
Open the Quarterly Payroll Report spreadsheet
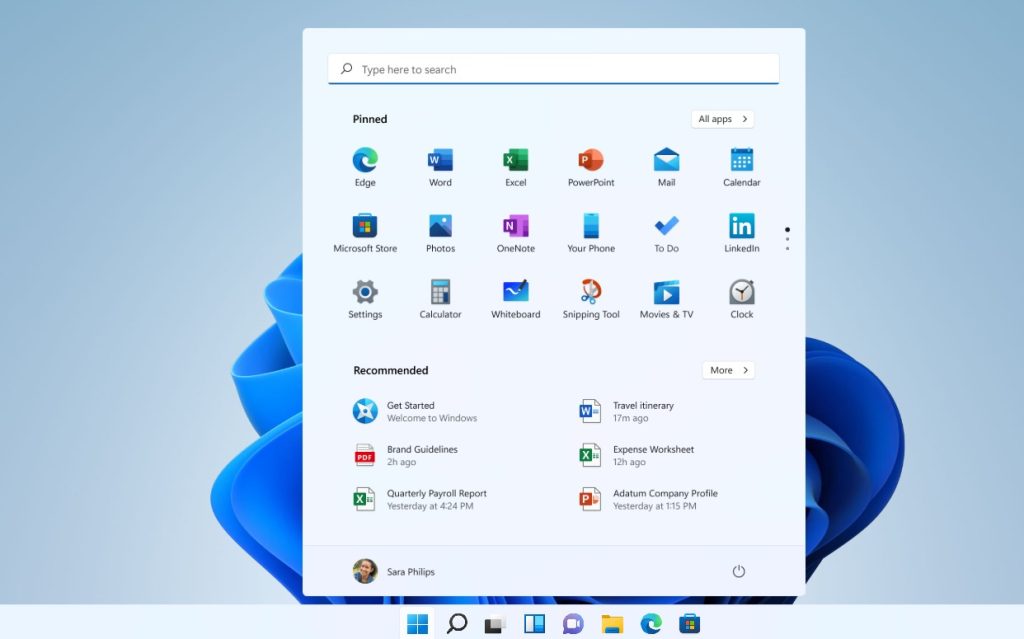click(437, 499)
